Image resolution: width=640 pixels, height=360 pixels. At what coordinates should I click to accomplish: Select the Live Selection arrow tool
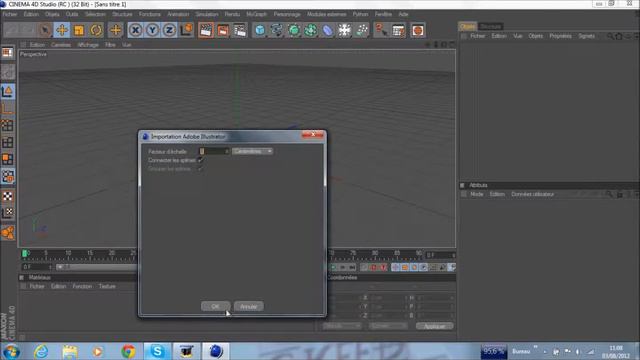click(45, 30)
